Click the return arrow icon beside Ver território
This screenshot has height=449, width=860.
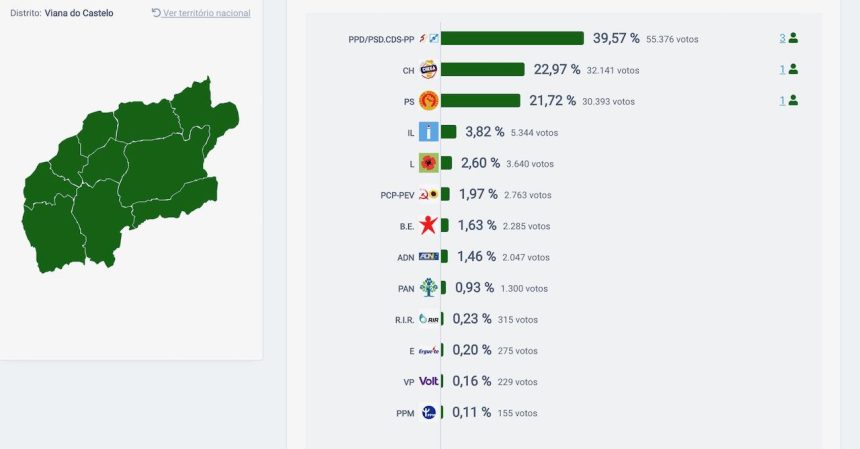(x=156, y=13)
